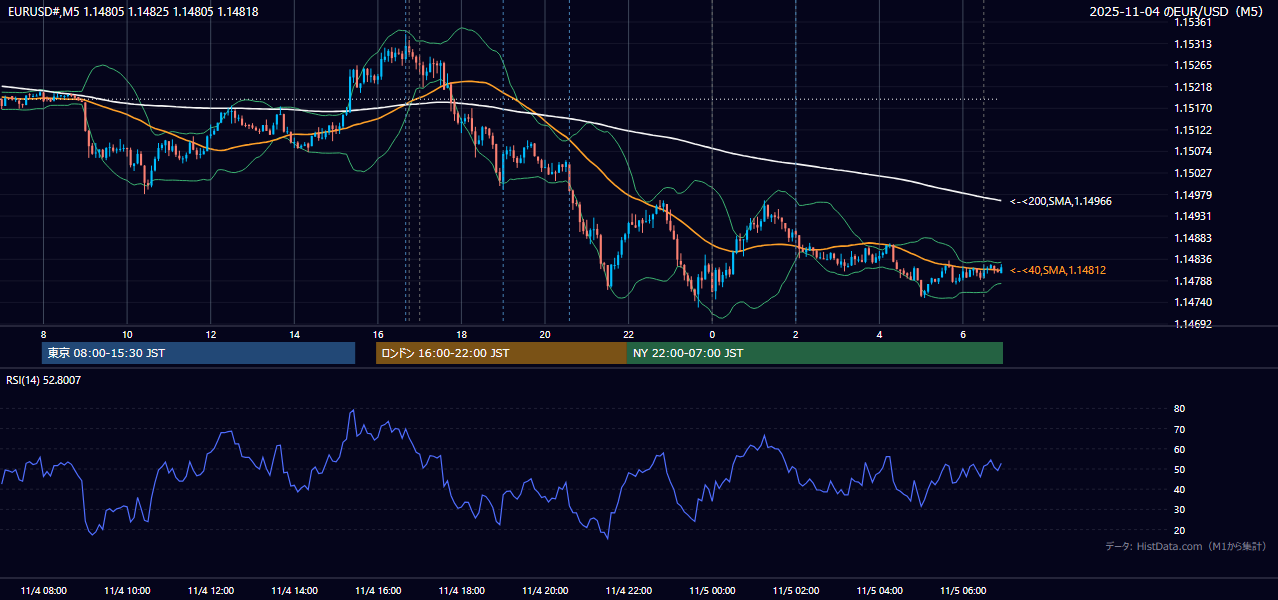Click the 11/4 16:00 date label
Screen dimensions: 1278x600
pyautogui.click(x=378, y=591)
